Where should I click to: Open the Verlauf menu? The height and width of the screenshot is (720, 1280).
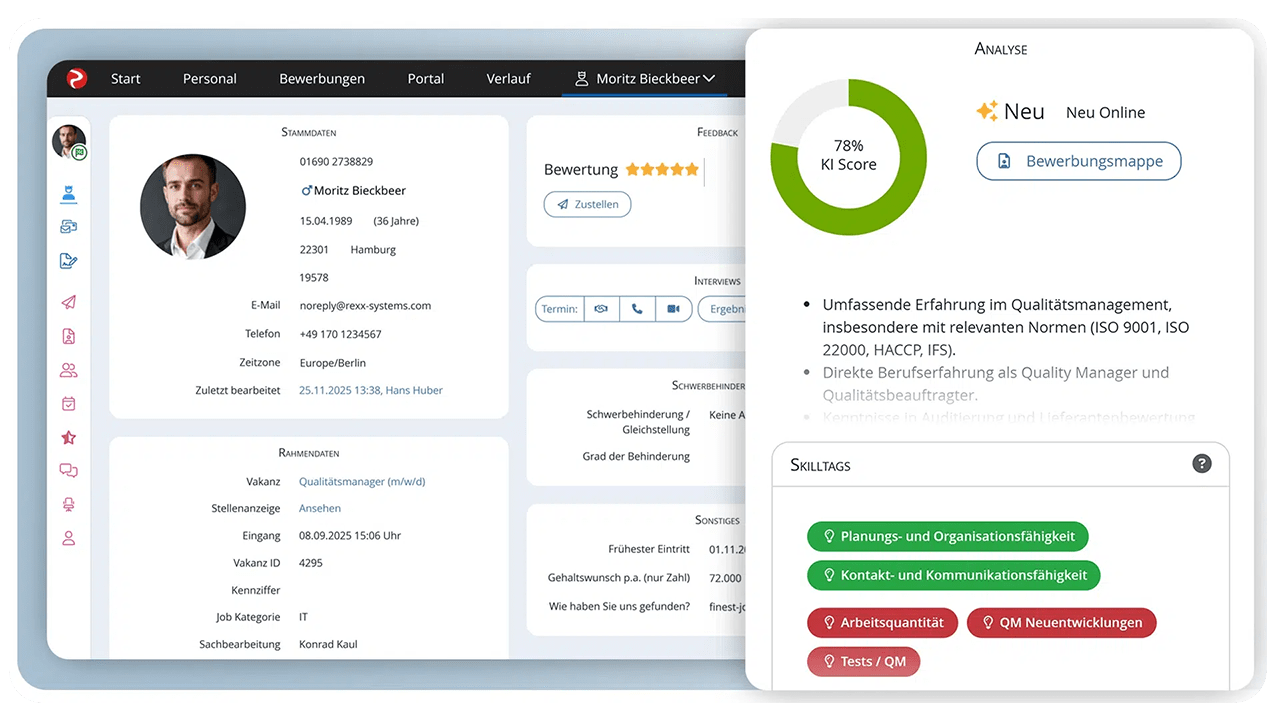[x=509, y=79]
